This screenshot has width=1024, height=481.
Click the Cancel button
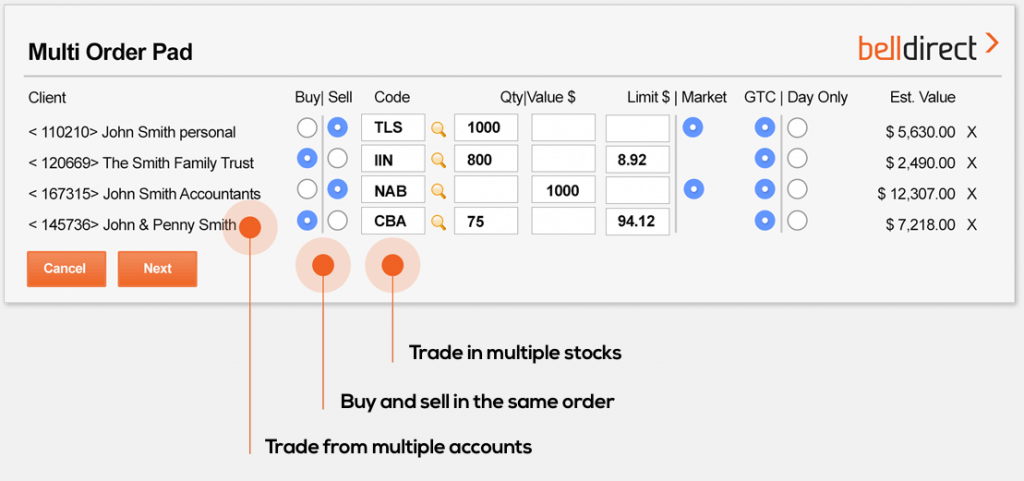point(65,268)
